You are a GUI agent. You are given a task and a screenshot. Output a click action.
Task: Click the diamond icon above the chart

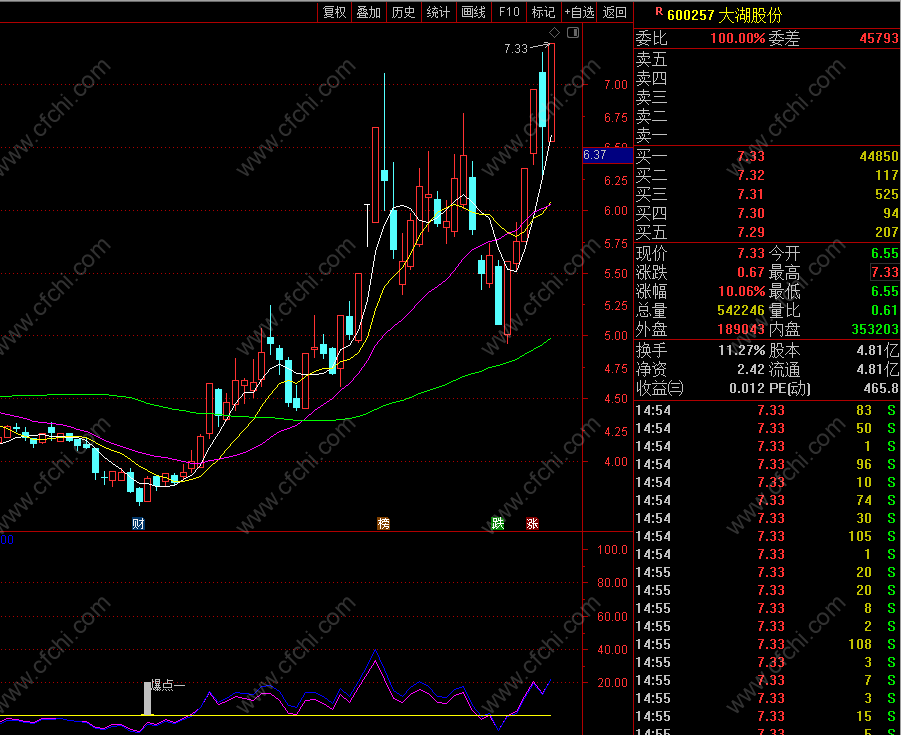pyautogui.click(x=555, y=32)
